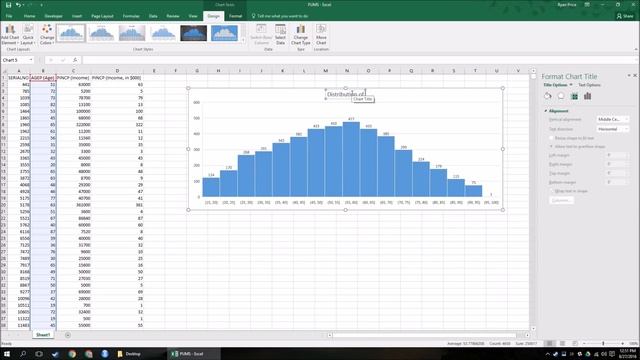Open the Formulas tab
The height and width of the screenshot is (360, 640).
[x=131, y=16]
